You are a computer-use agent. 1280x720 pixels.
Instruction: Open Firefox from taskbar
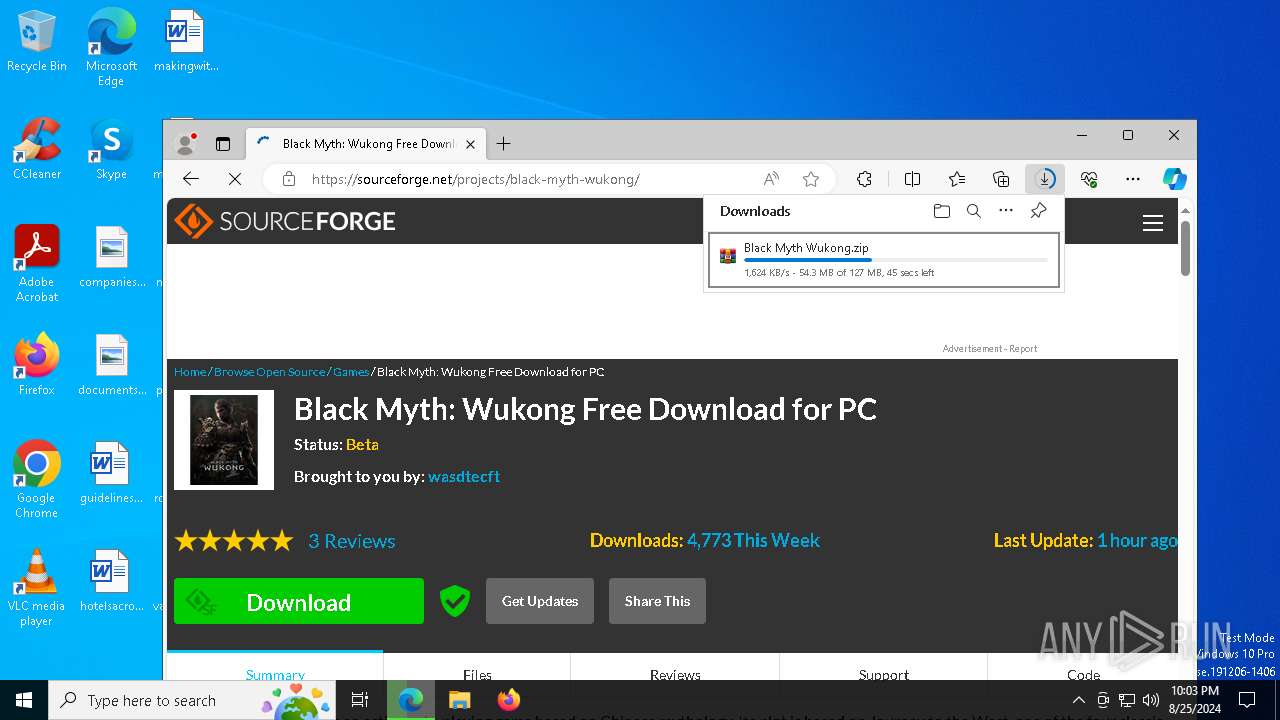509,700
